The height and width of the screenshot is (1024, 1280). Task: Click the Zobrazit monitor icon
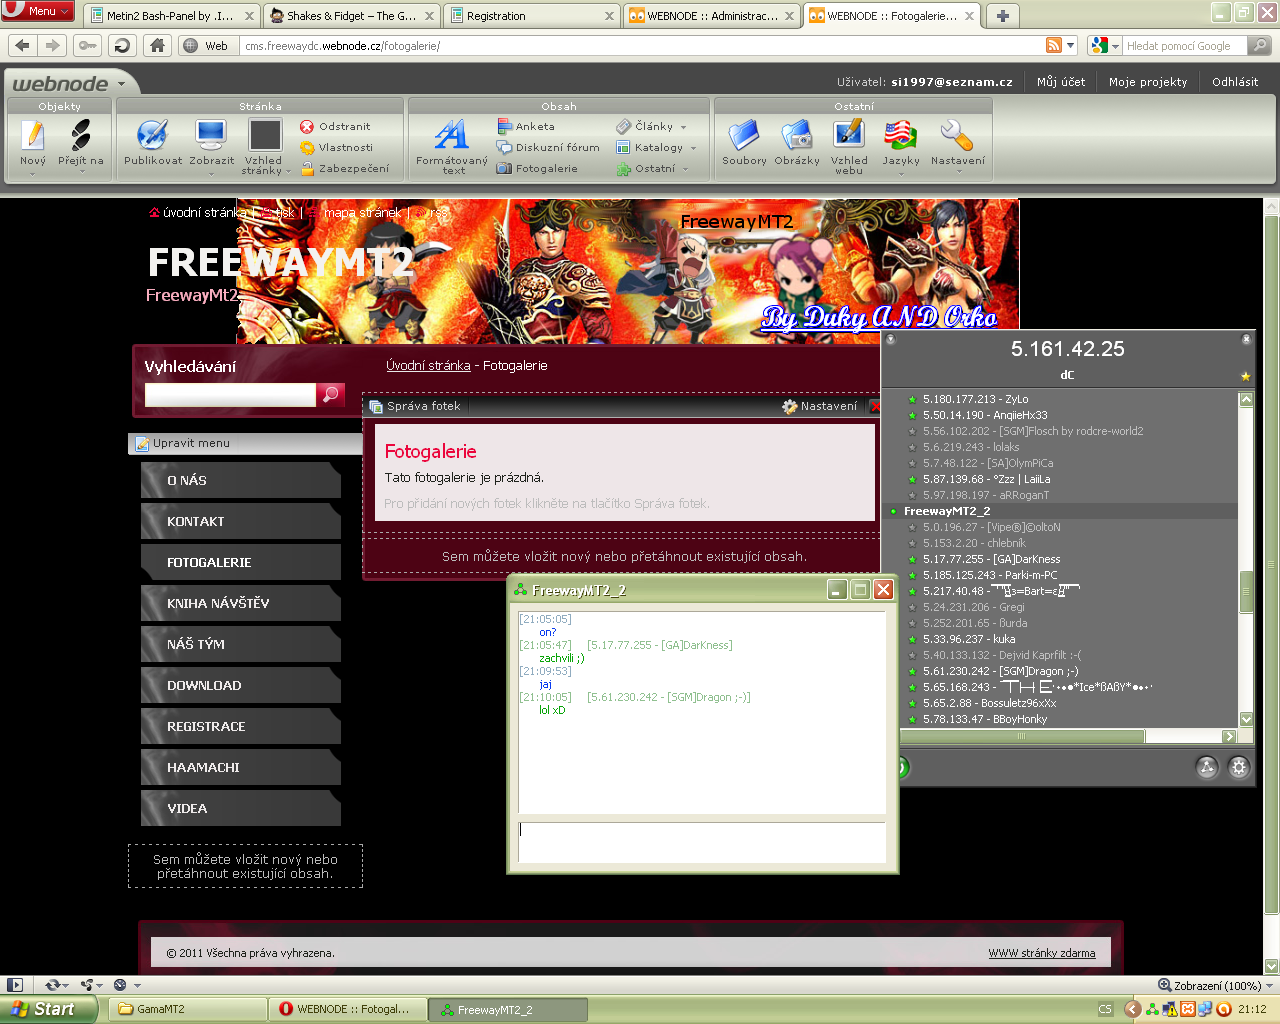point(211,135)
